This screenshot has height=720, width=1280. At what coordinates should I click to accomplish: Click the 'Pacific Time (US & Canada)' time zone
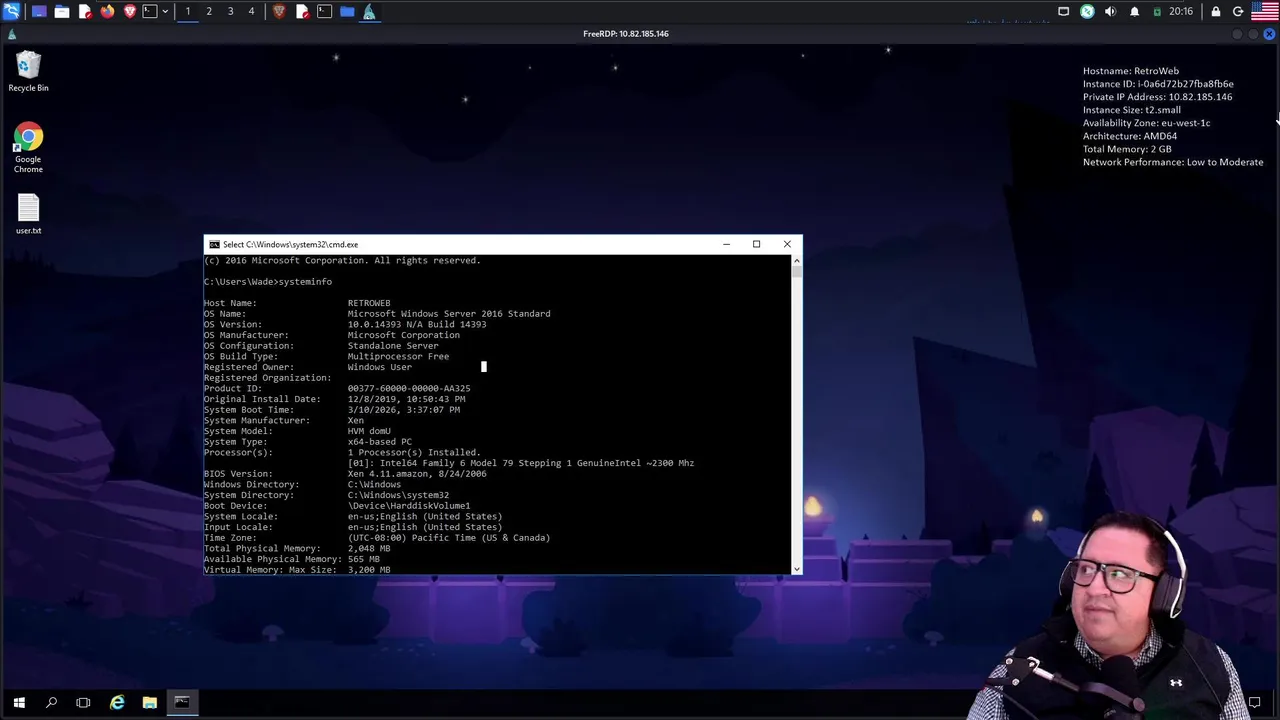point(478,538)
